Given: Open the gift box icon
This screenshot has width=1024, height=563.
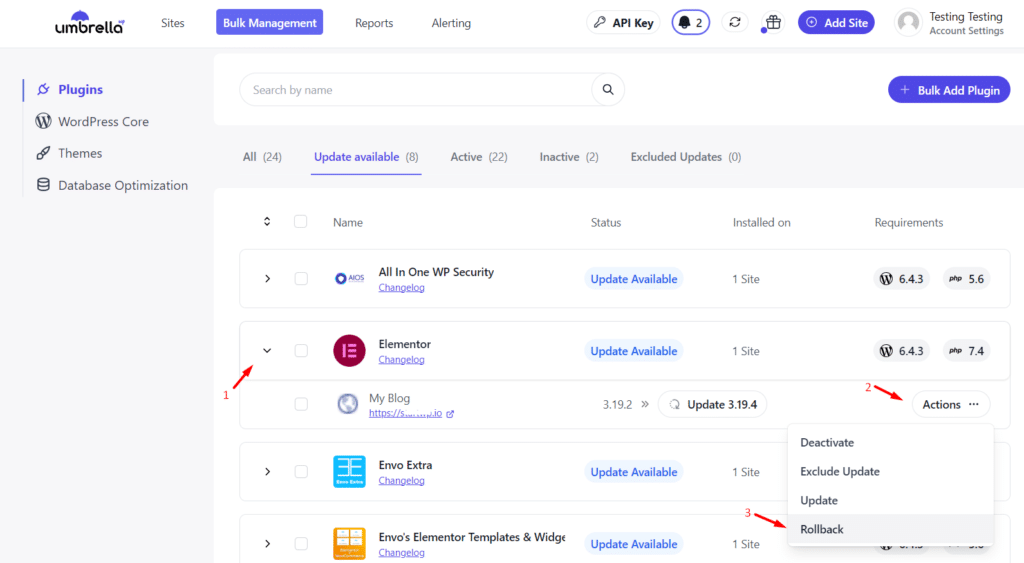Looking at the screenshot, I should [773, 22].
